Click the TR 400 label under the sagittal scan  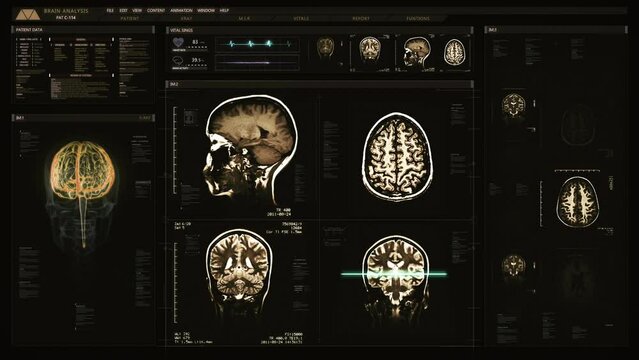(284, 210)
